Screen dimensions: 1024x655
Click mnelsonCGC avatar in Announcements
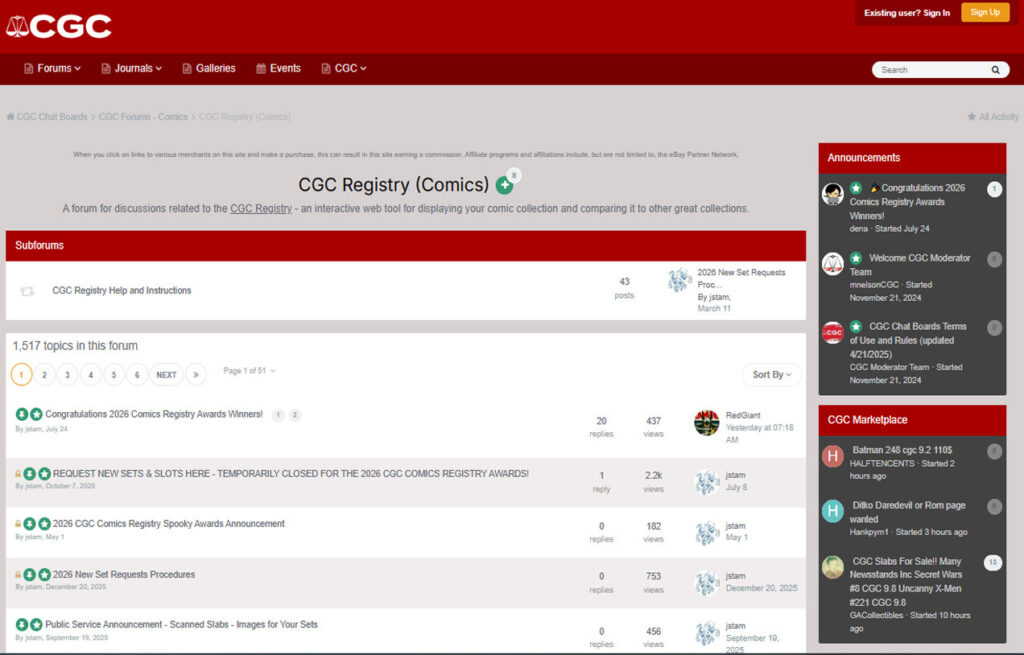pyautogui.click(x=833, y=264)
